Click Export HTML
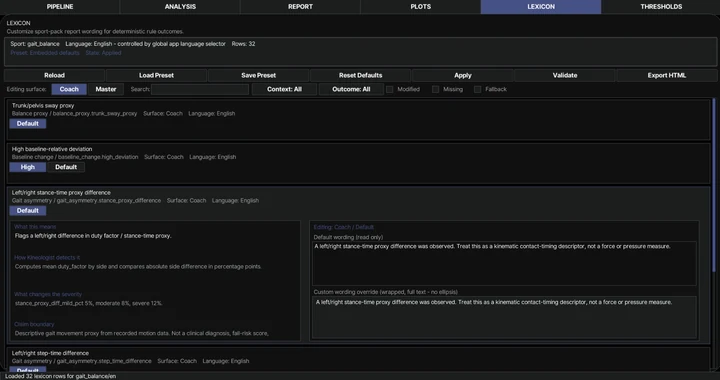 (667, 75)
